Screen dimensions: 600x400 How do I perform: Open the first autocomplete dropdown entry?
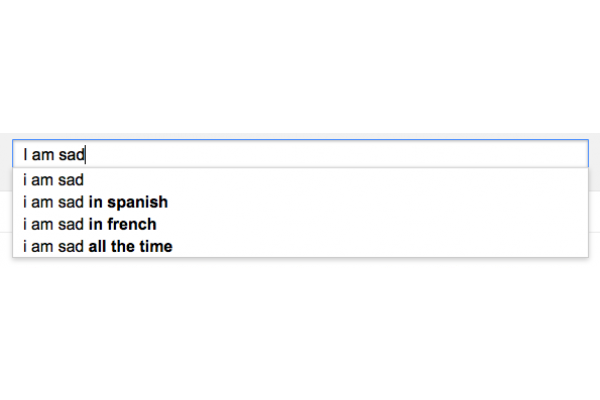pos(300,181)
